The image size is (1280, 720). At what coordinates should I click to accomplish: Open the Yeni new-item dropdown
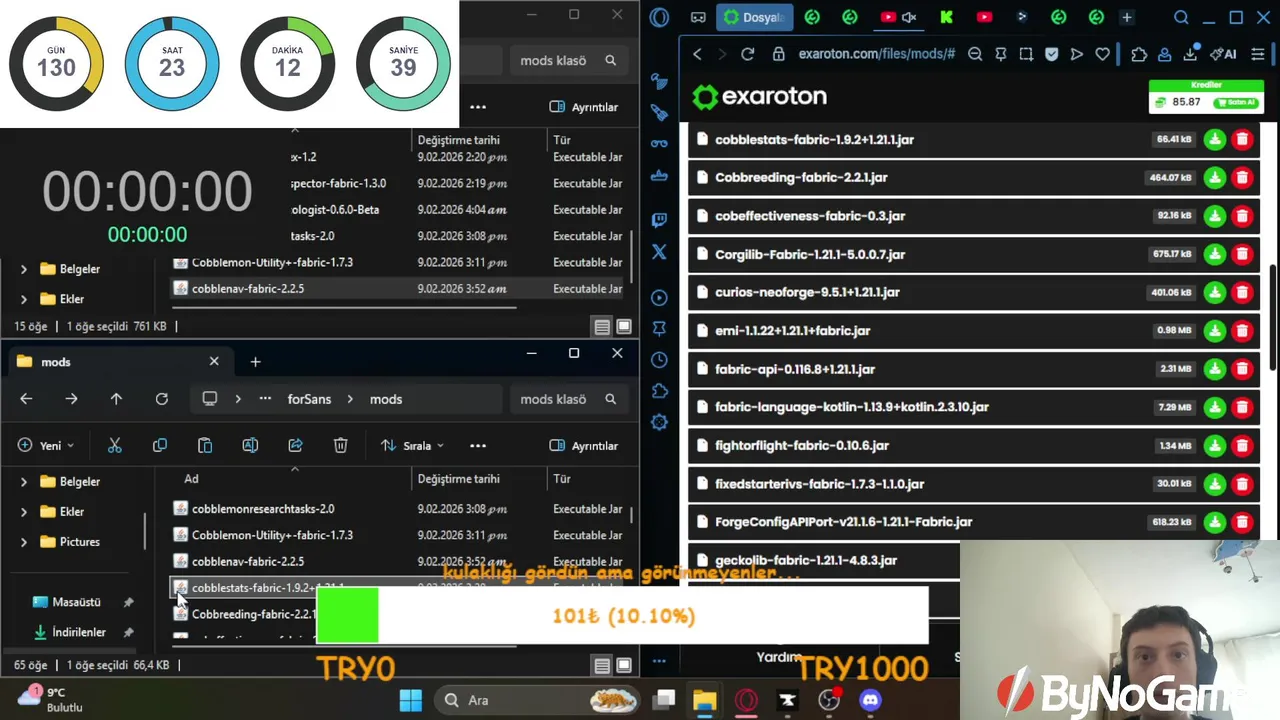pyautogui.click(x=46, y=445)
